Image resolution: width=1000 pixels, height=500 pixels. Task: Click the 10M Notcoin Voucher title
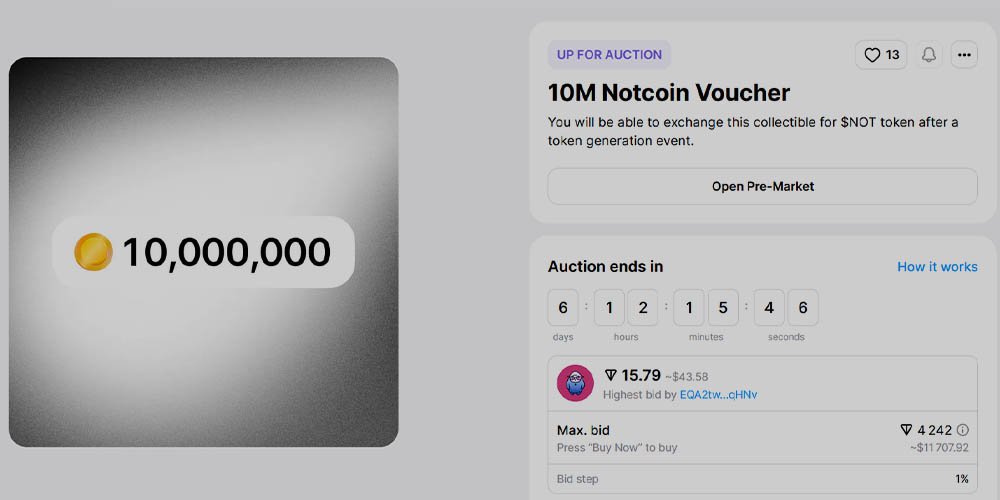click(x=668, y=93)
